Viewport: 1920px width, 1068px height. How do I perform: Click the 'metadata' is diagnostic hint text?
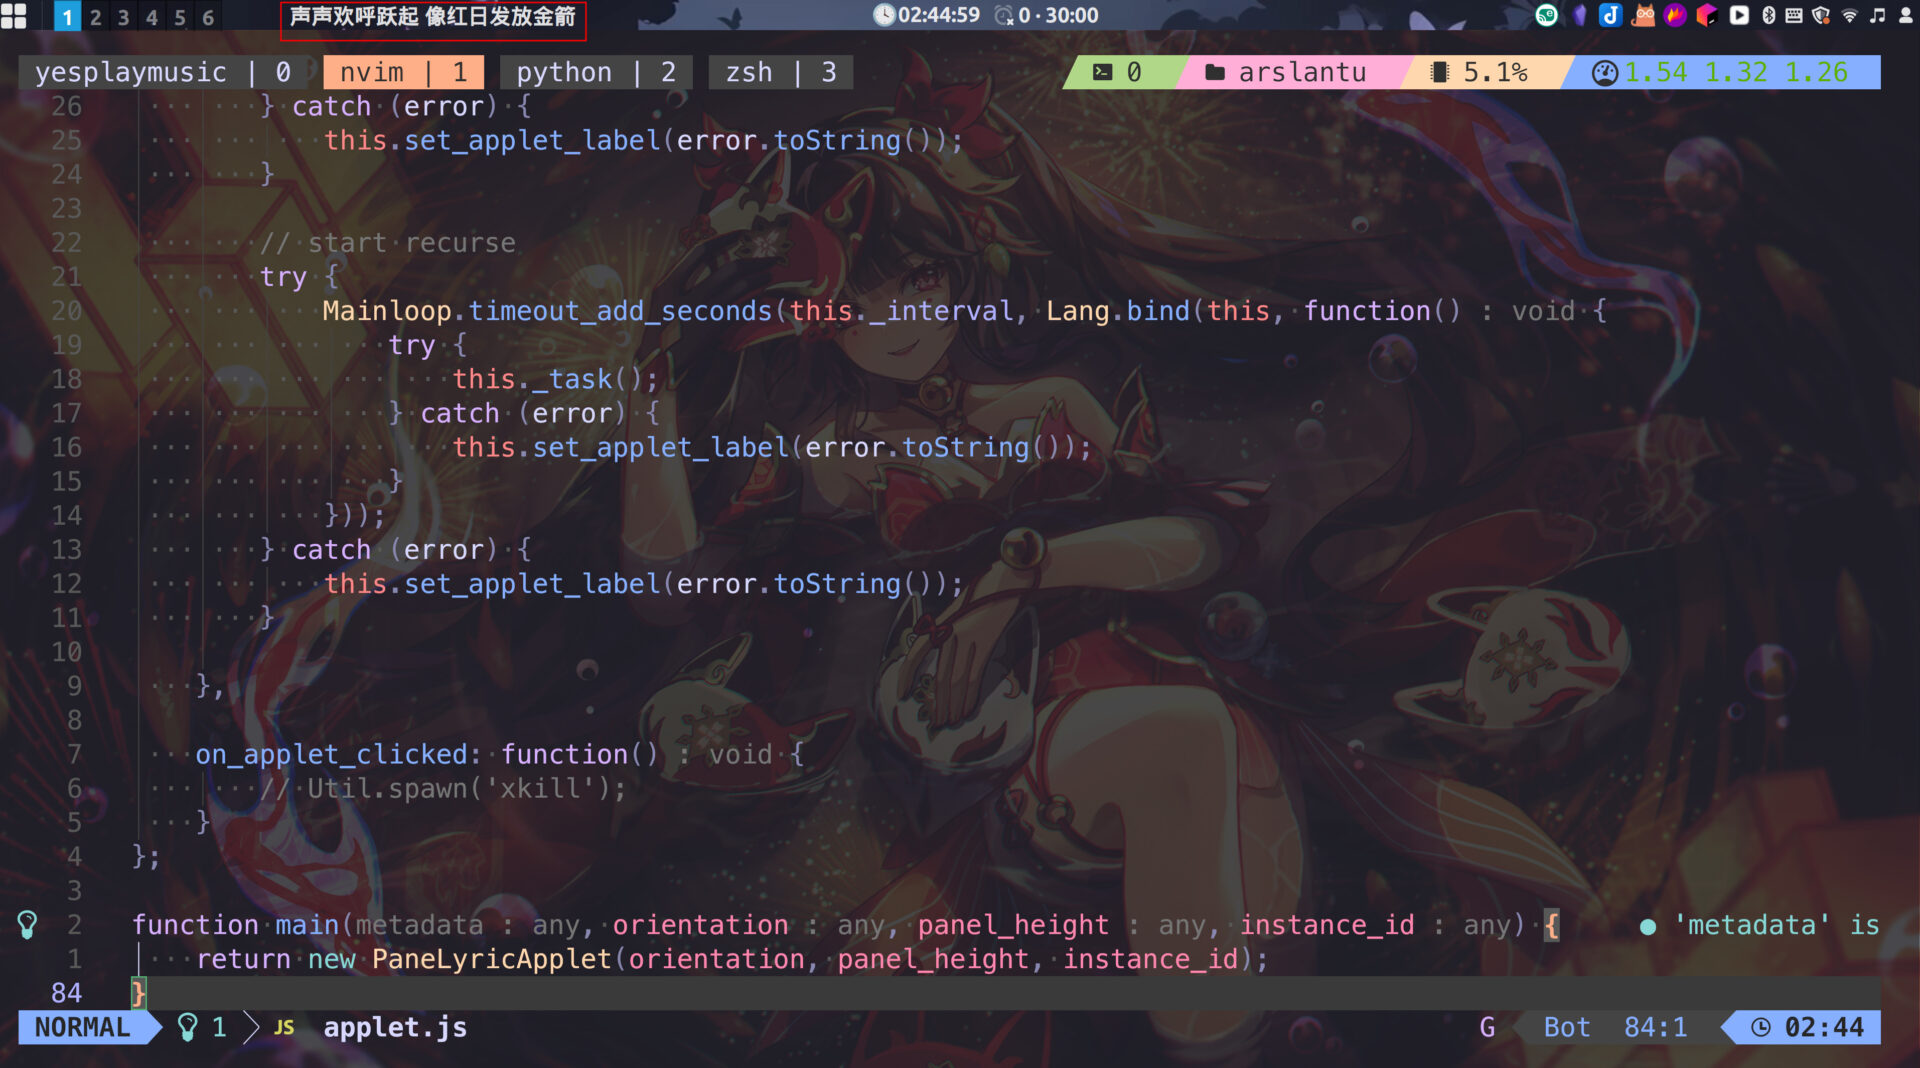click(x=1760, y=925)
